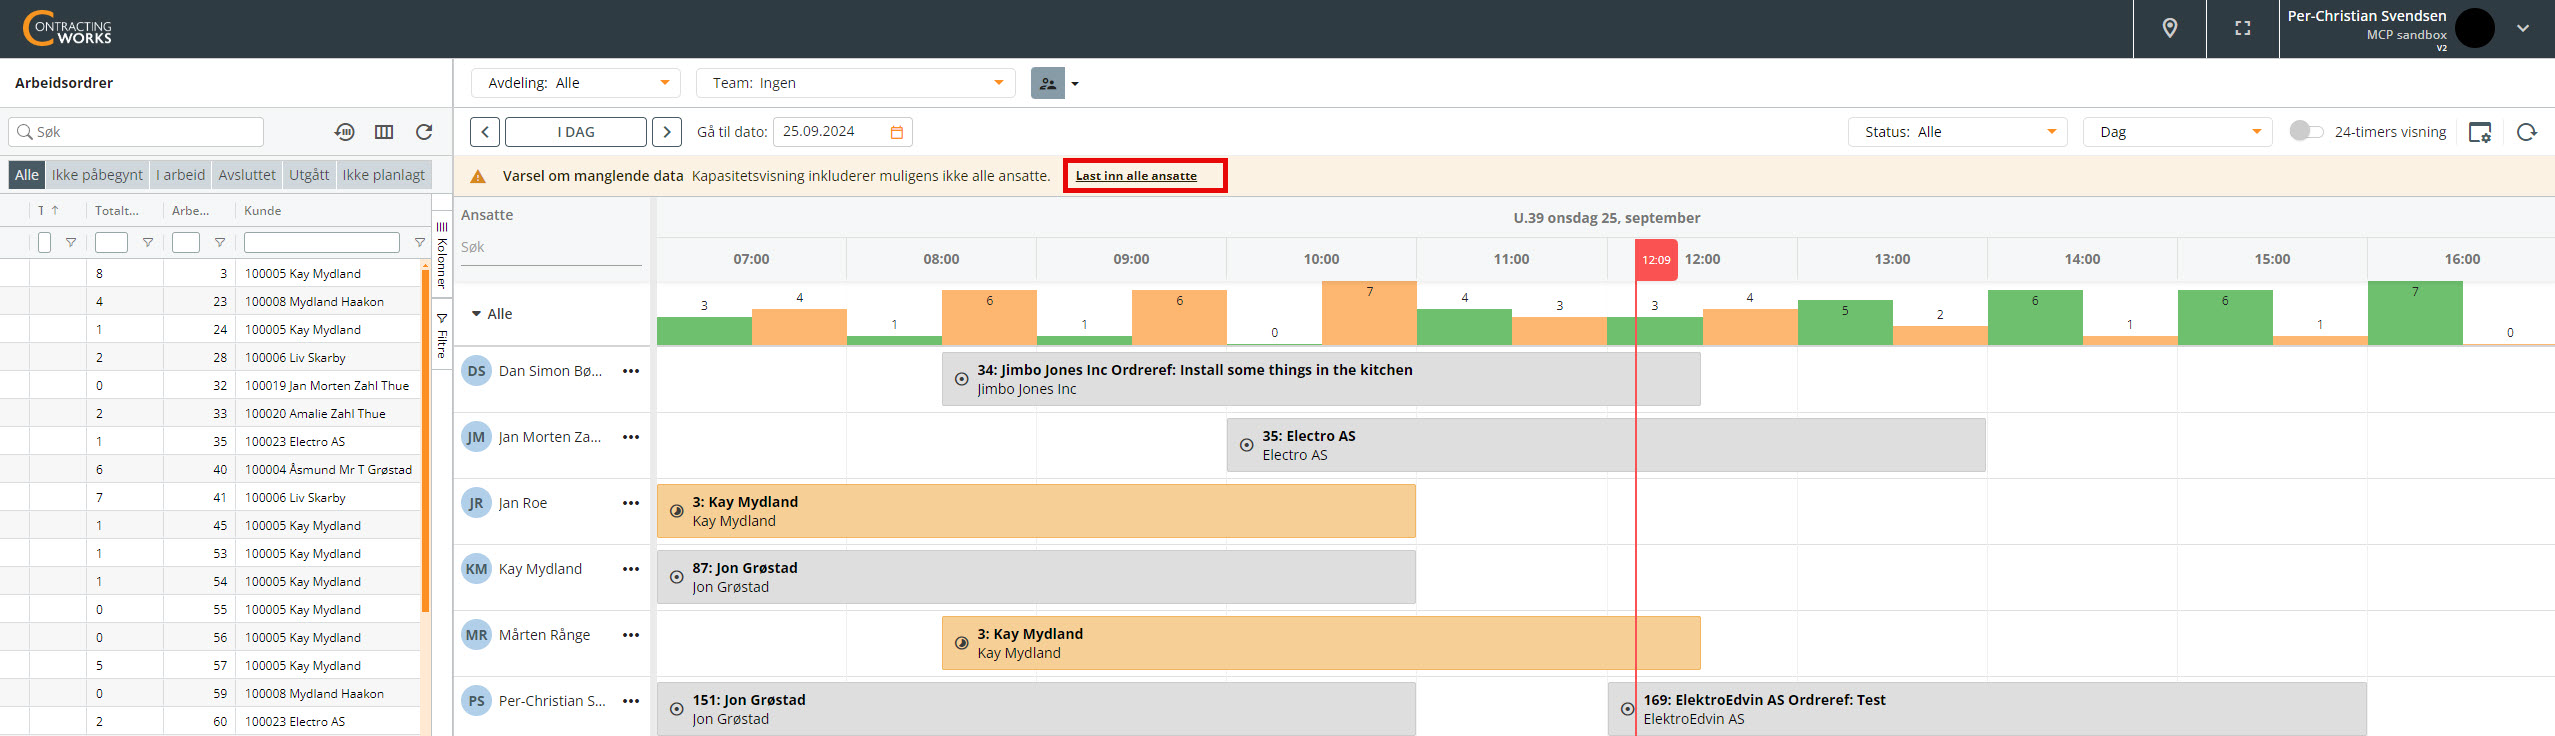This screenshot has height=736, width=2555.
Task: Toggle fullscreen mode in the top bar
Action: pyautogui.click(x=2242, y=28)
